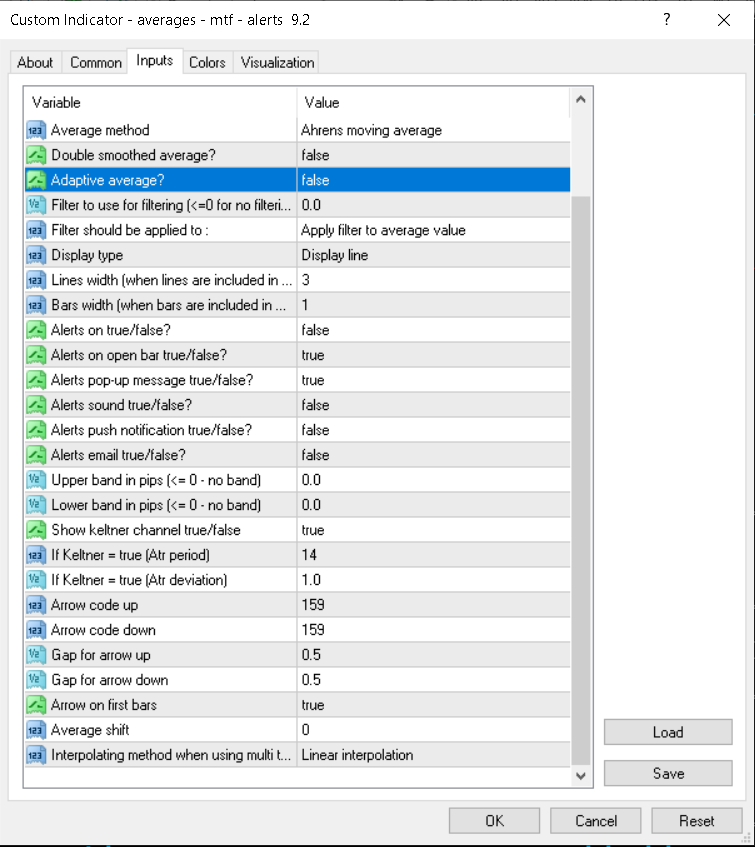The image size is (755, 847).
Task: Toggle the Alerts on true/false value
Action: click(433, 330)
